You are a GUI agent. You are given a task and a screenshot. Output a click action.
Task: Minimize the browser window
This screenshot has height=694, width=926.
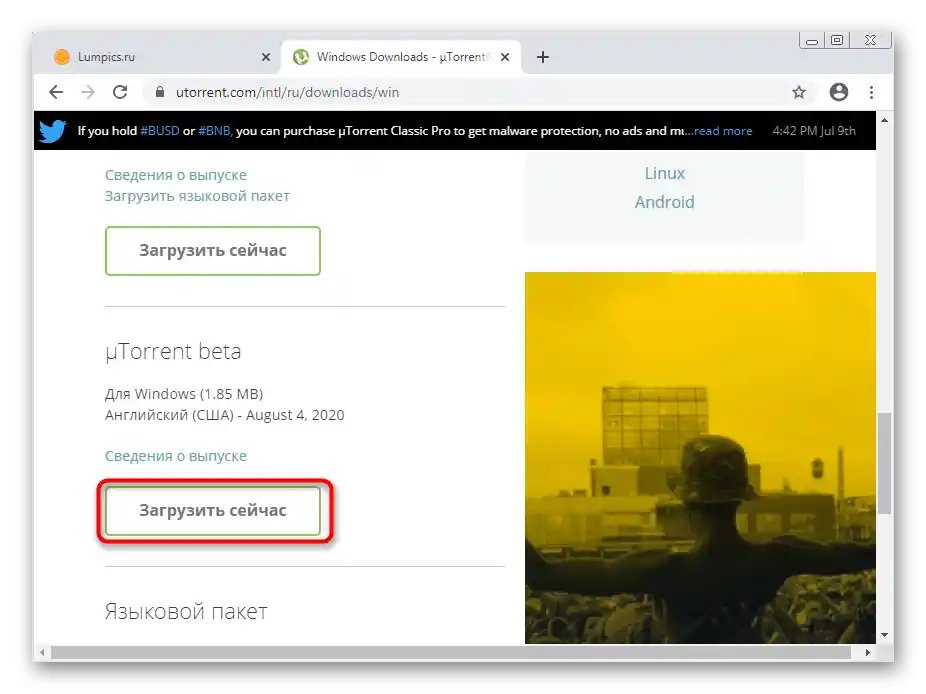tap(812, 41)
